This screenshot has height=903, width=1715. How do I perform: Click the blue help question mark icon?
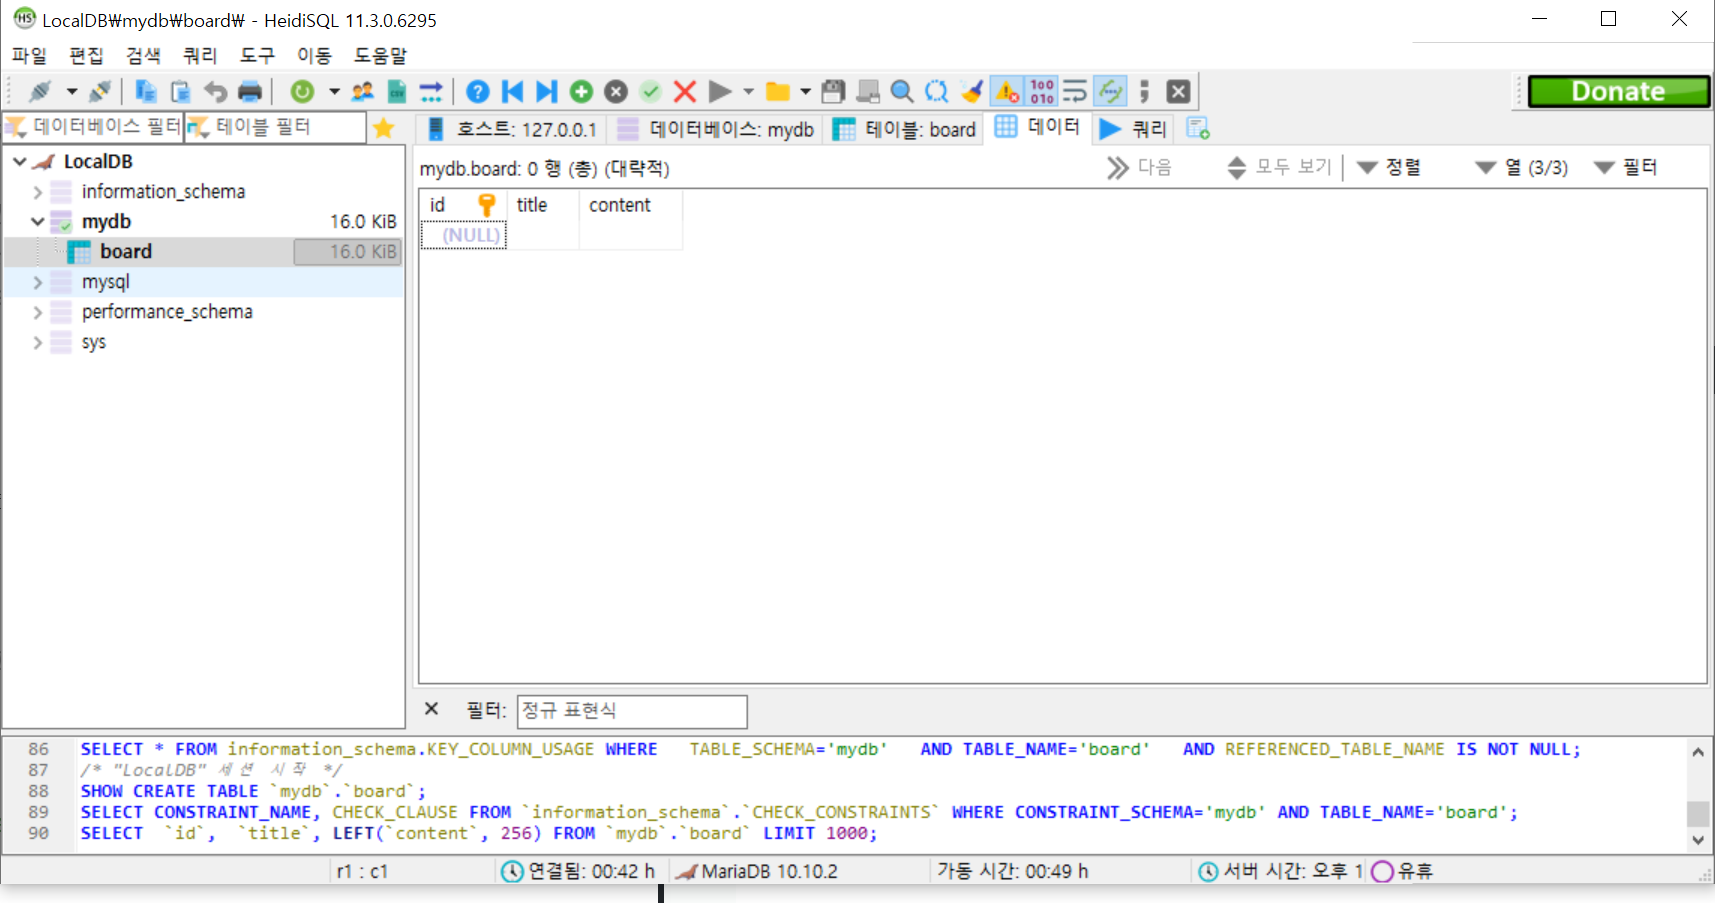pos(478,92)
